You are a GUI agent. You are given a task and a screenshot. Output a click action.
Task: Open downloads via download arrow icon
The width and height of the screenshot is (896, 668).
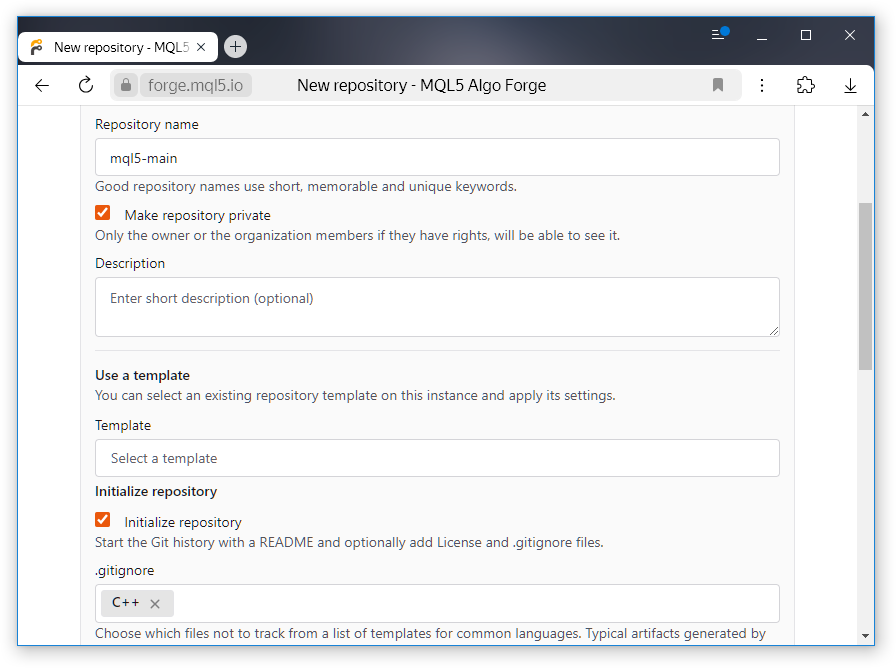pos(850,86)
